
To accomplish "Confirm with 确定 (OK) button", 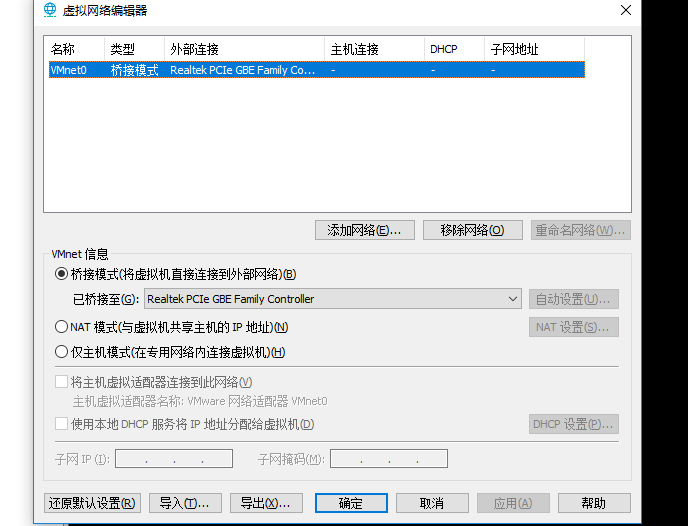I will (x=351, y=503).
